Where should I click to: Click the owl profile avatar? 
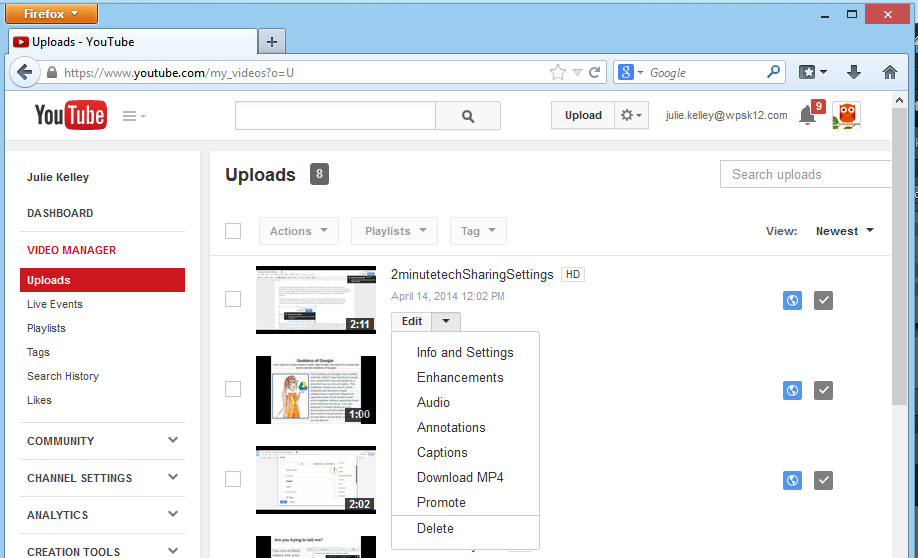[847, 115]
